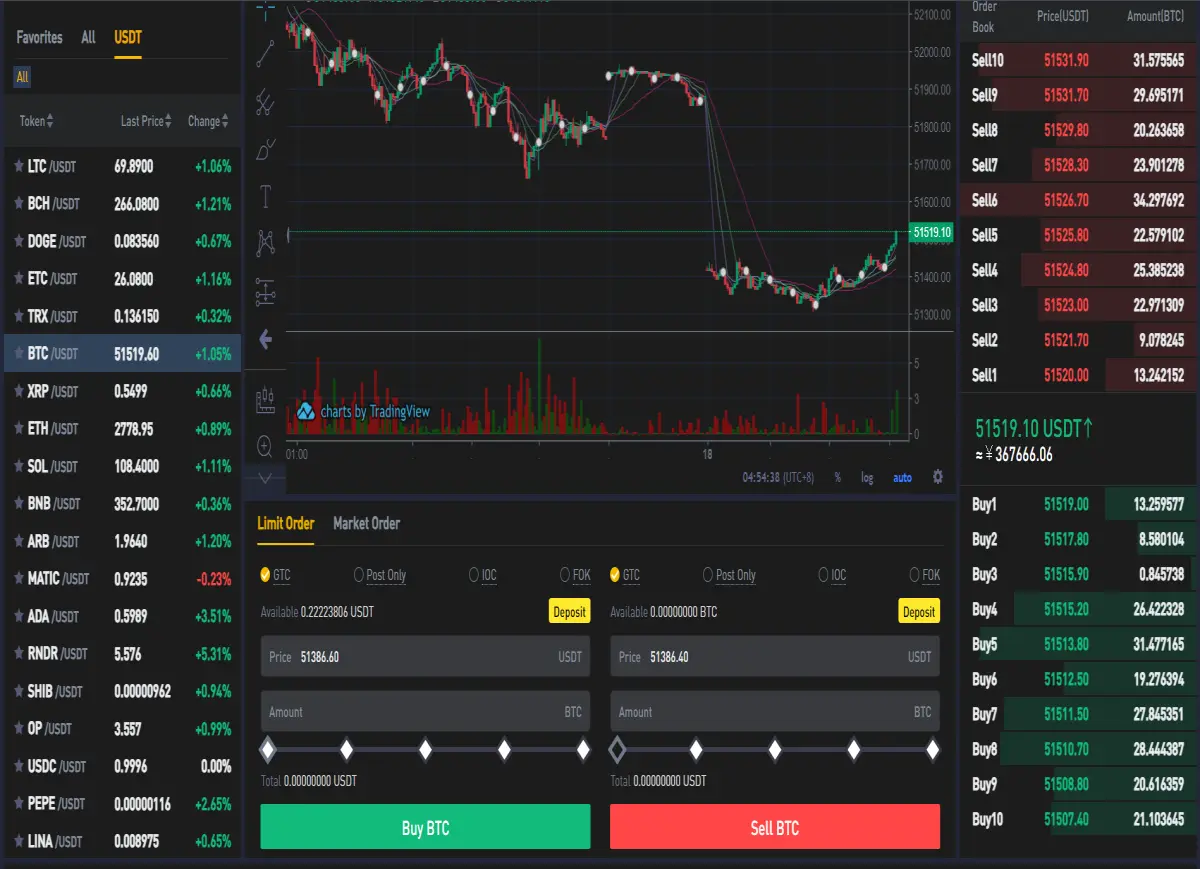Open chart settings gear icon

(x=937, y=477)
